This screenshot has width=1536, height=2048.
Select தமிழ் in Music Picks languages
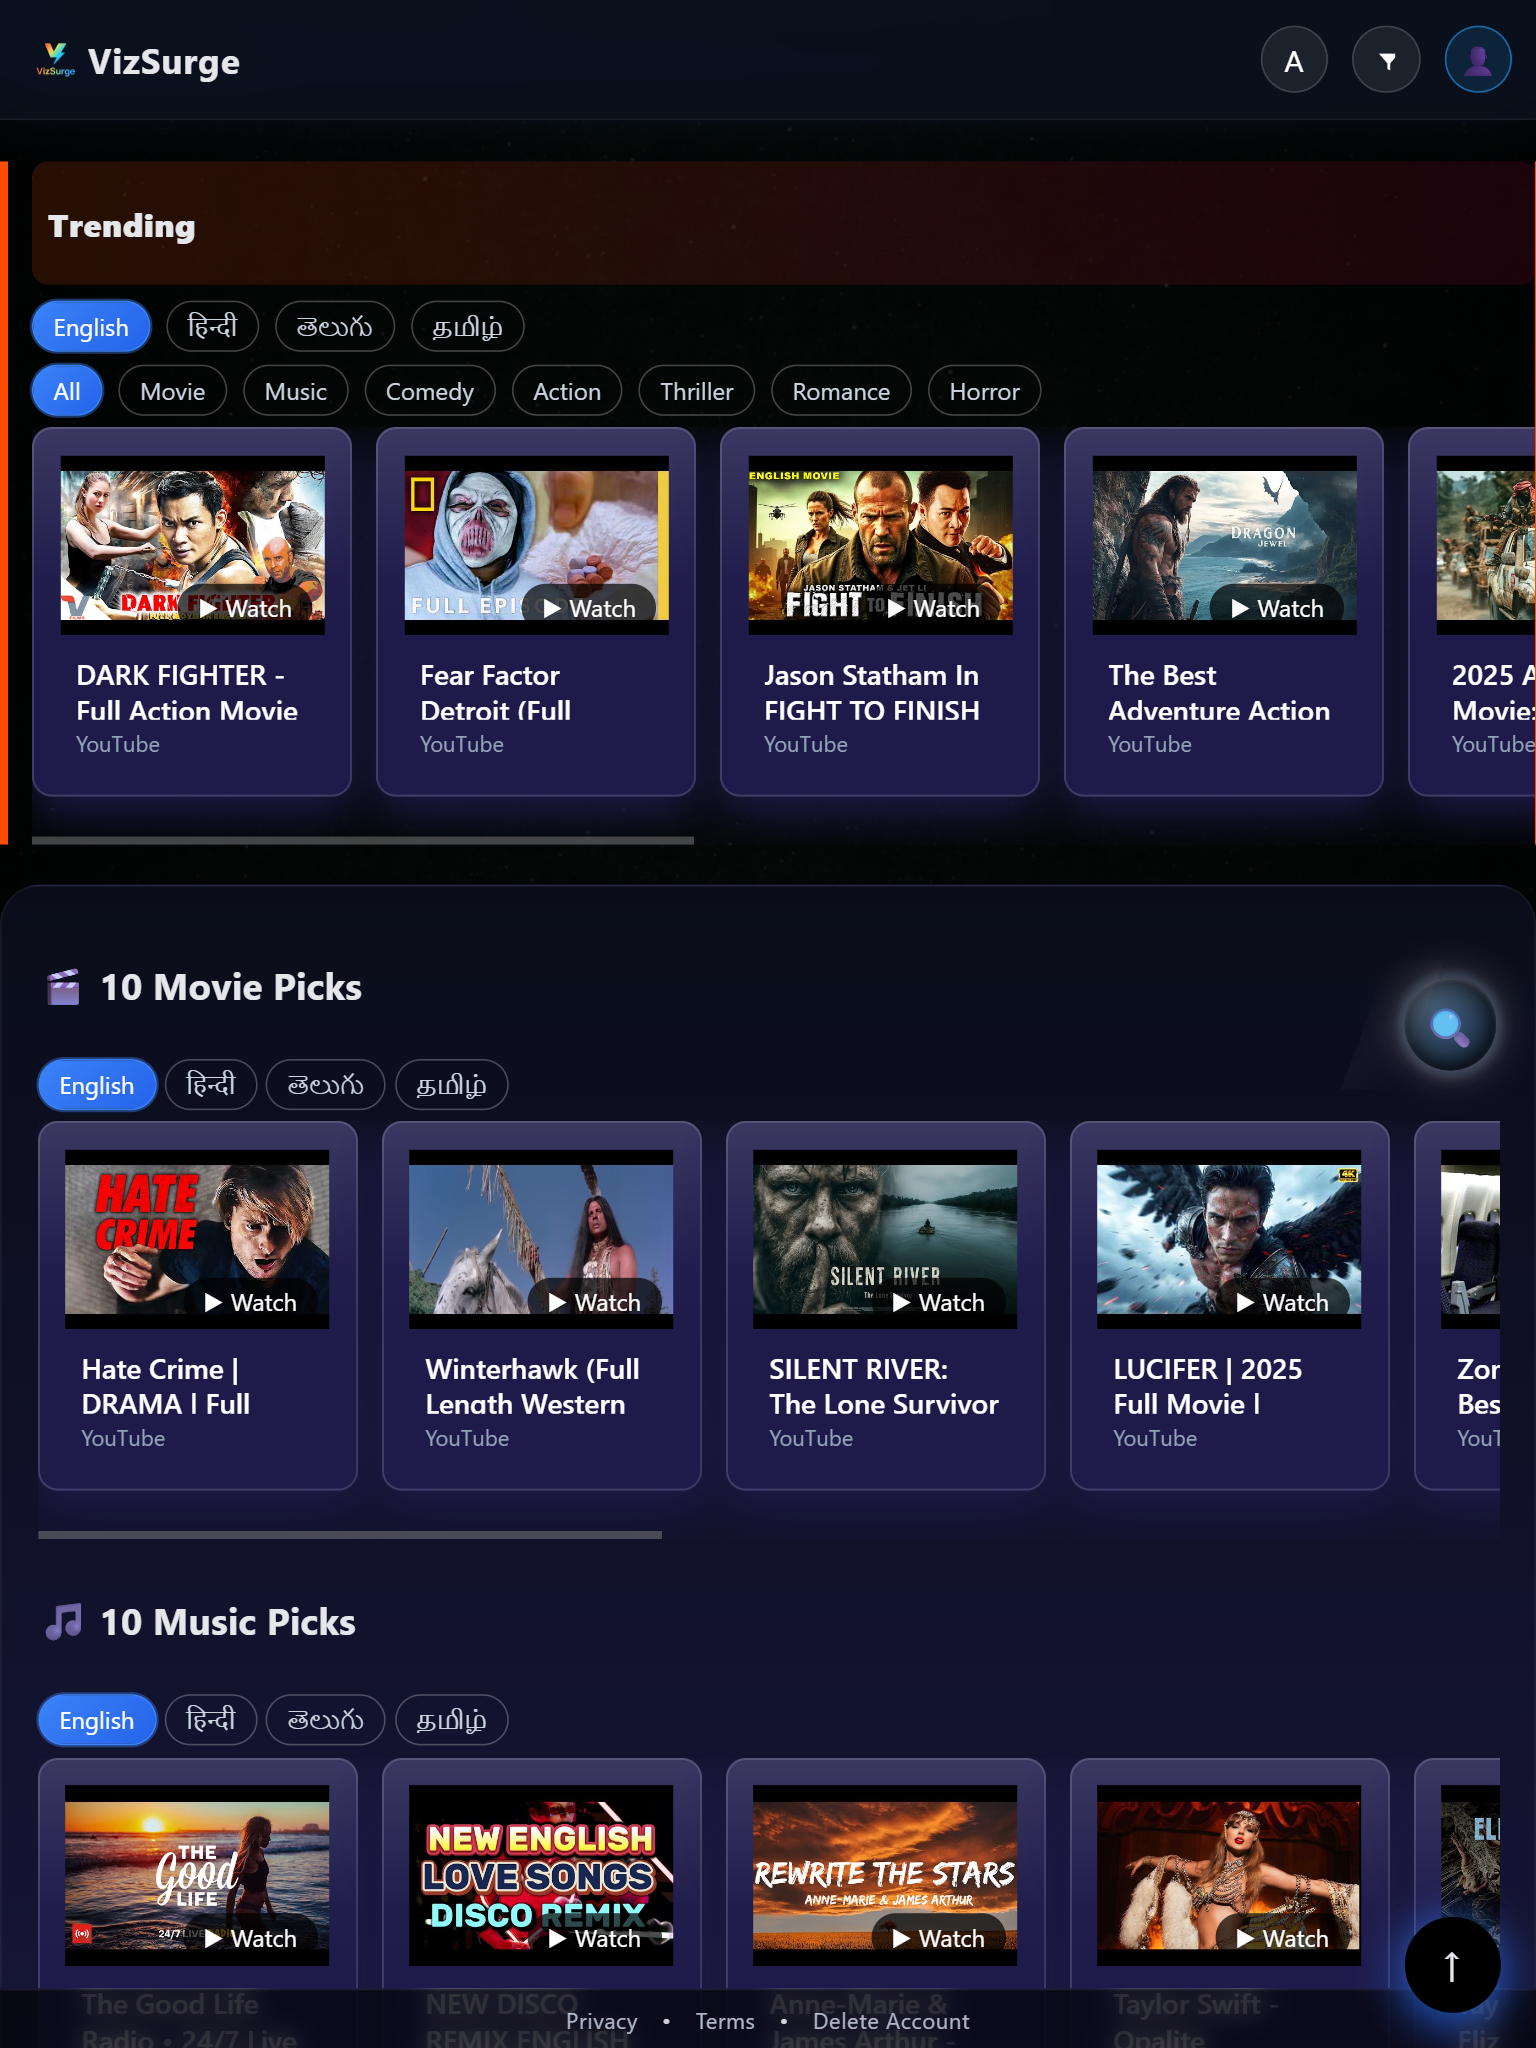click(451, 1720)
